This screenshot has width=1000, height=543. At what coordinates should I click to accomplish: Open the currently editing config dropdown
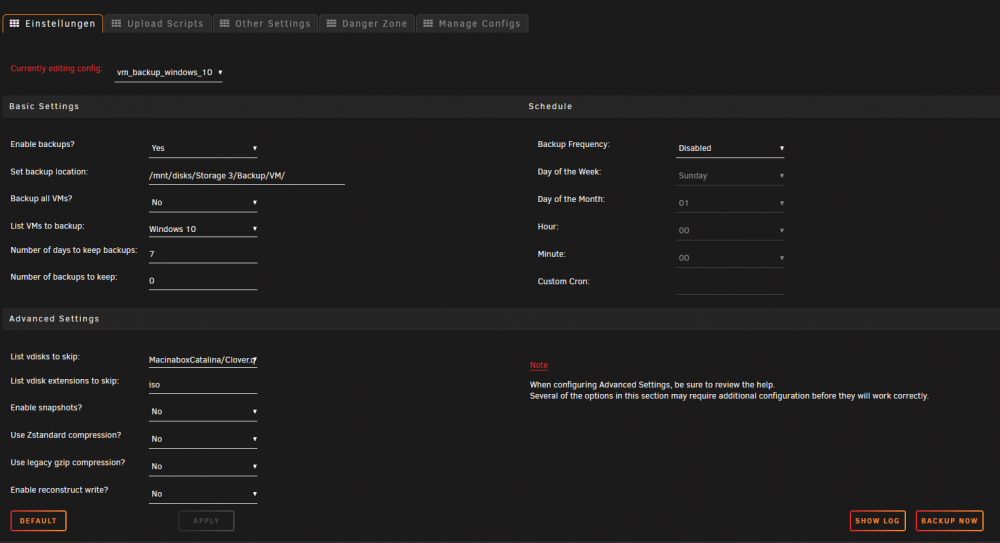169,73
